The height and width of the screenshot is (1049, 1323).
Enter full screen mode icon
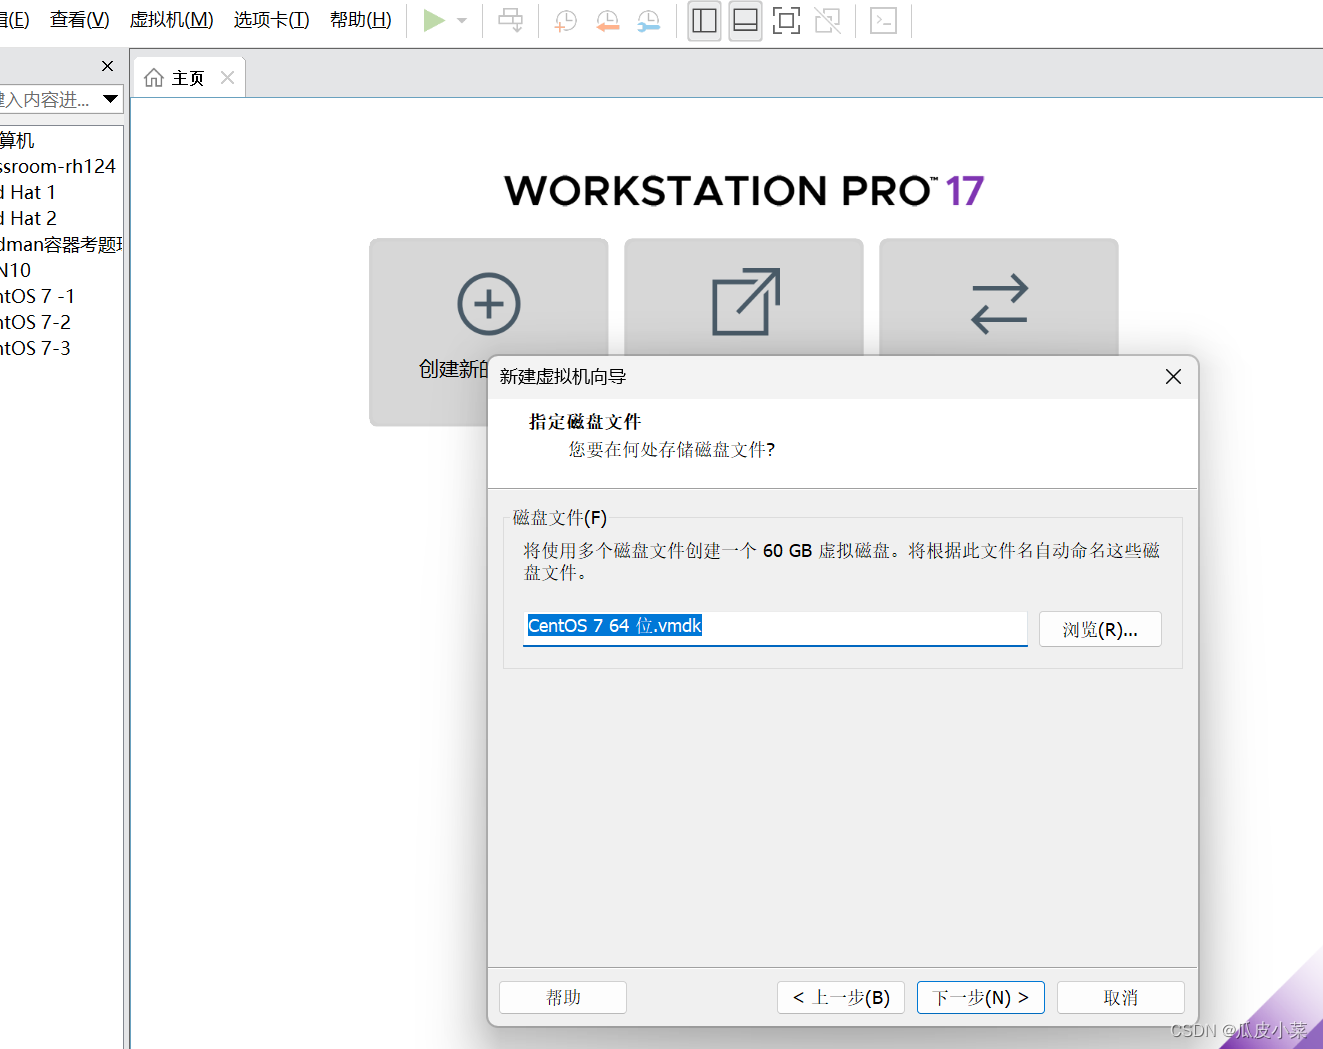(x=786, y=21)
